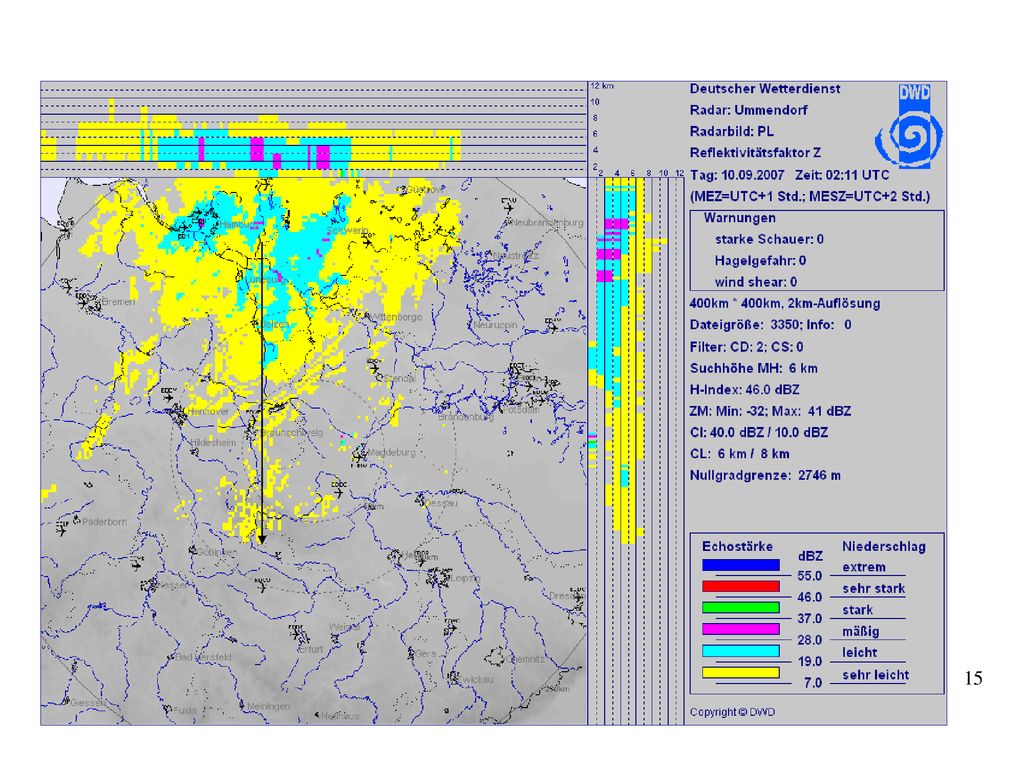Click the '55.0' dBZ threshold value
This screenshot has width=1024, height=768.
[810, 576]
